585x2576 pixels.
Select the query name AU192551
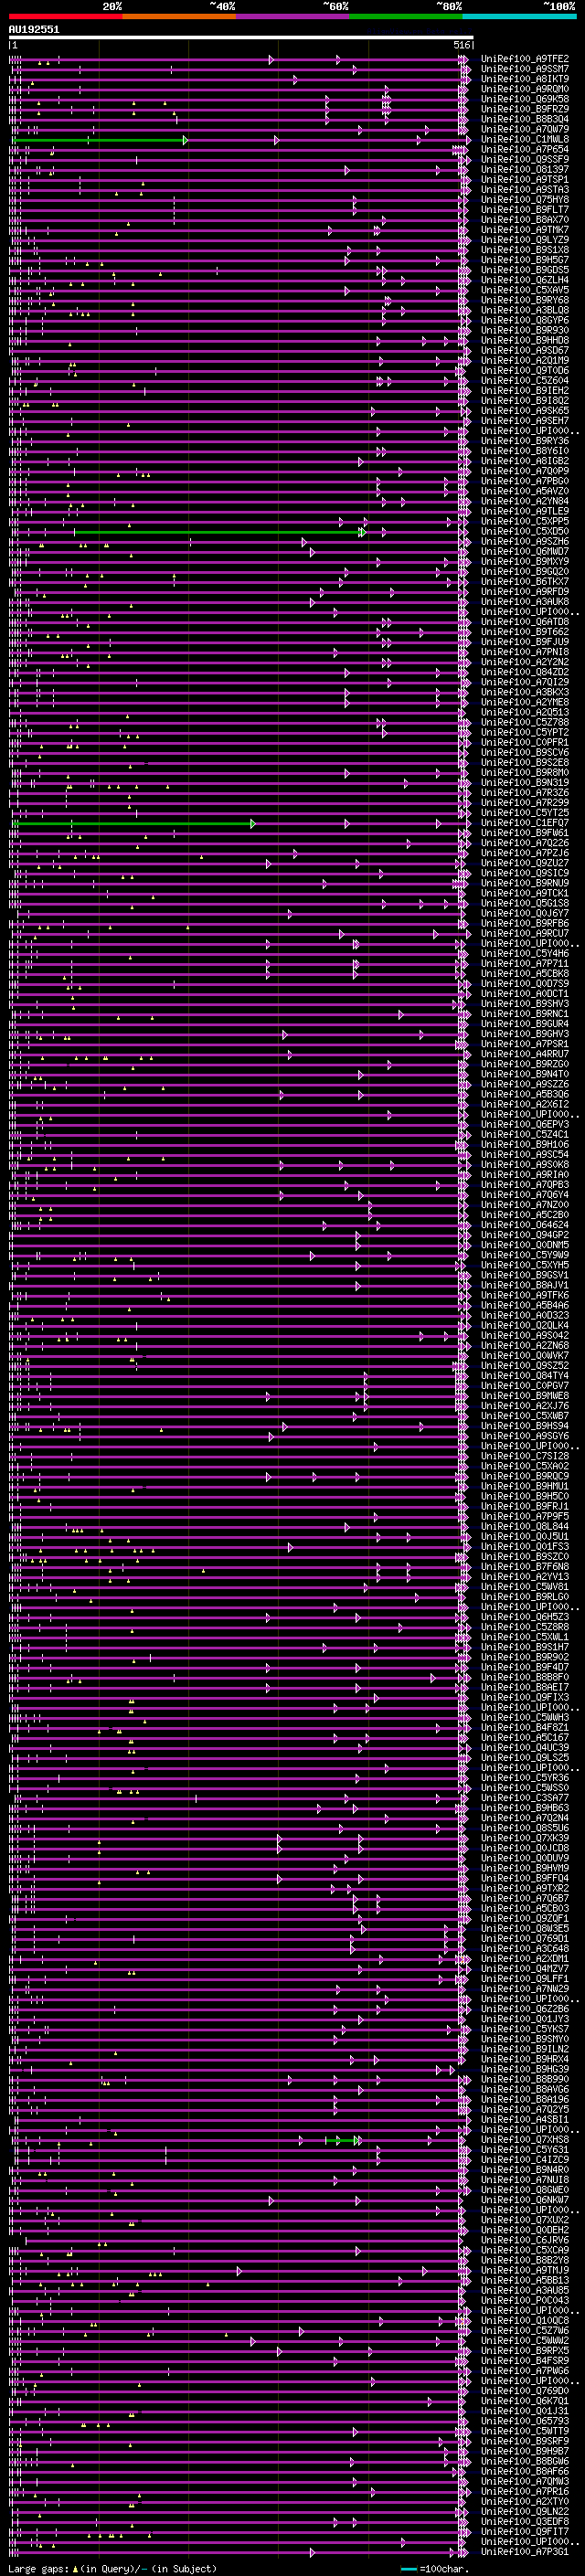pyautogui.click(x=34, y=30)
